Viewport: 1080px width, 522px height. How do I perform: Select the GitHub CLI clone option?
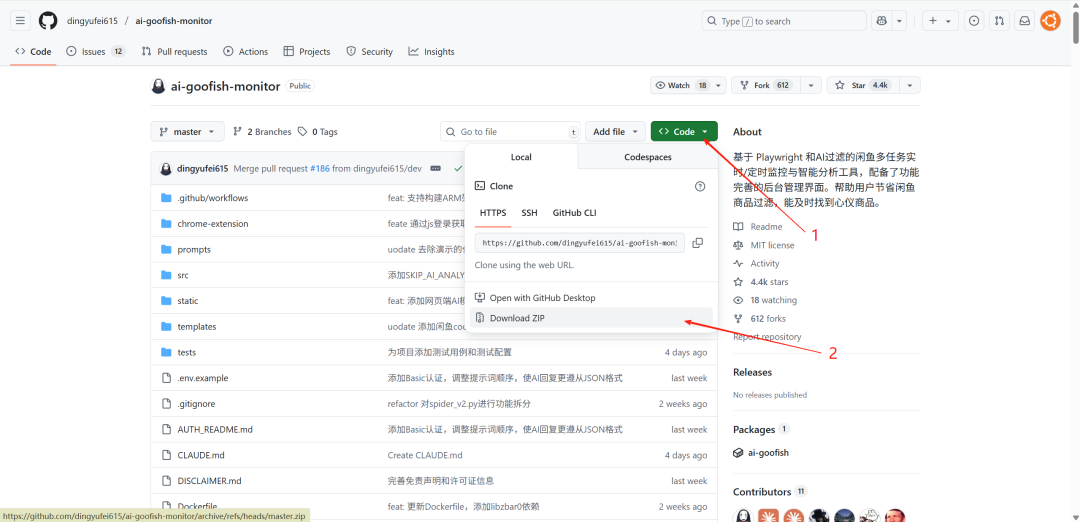click(x=574, y=213)
